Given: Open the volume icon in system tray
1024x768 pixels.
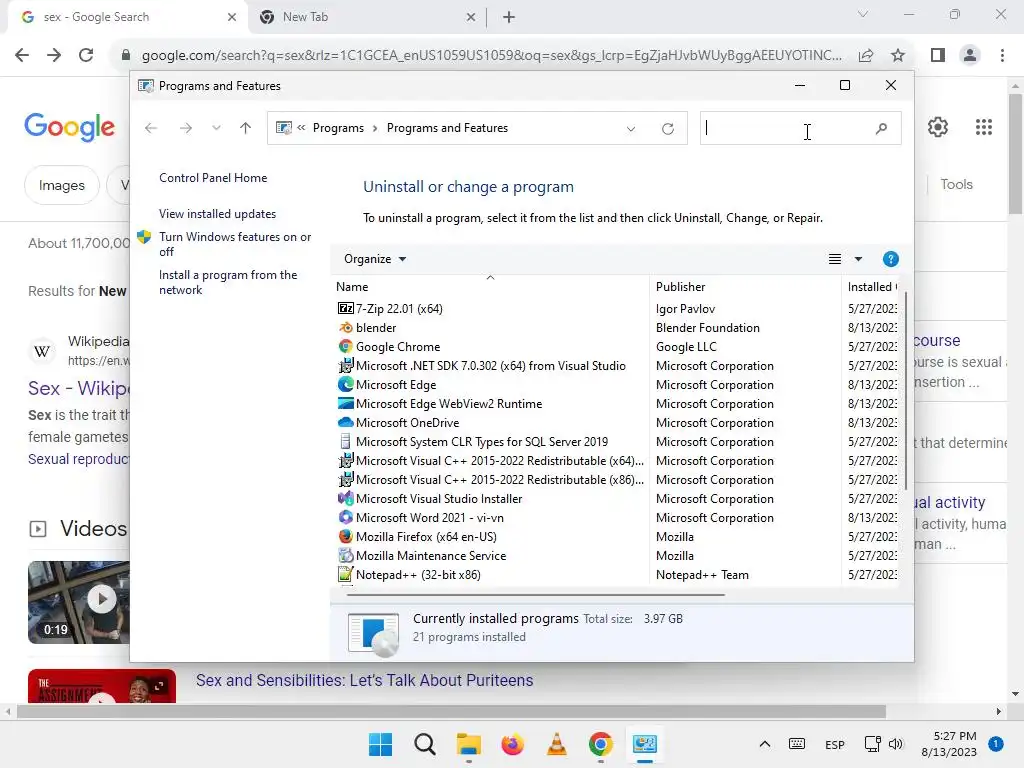Looking at the screenshot, I should point(895,744).
